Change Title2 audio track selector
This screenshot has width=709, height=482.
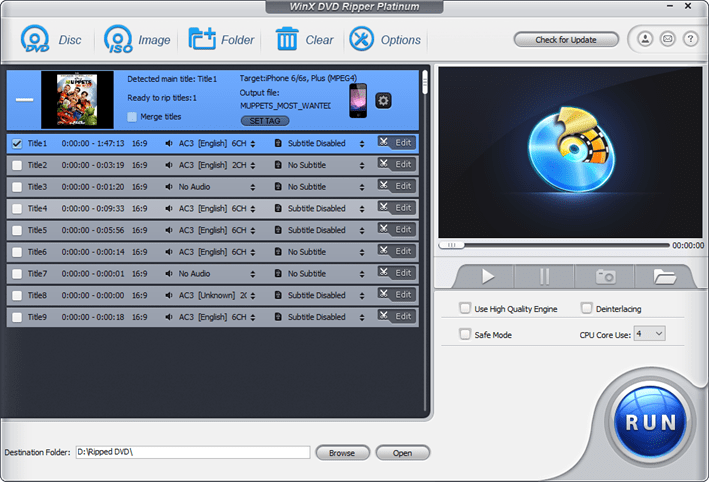pos(253,165)
